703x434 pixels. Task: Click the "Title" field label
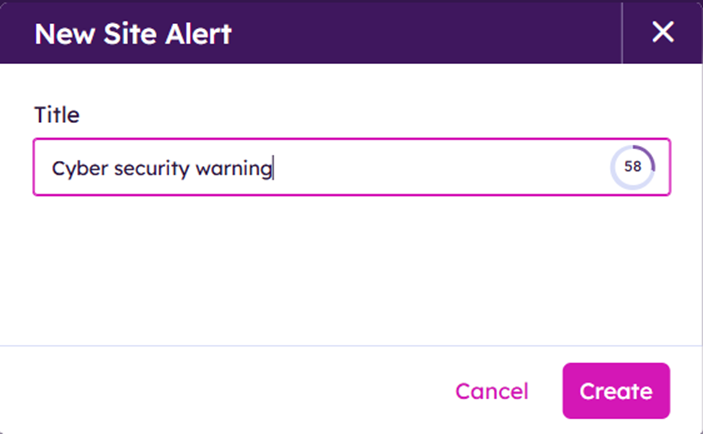(57, 115)
